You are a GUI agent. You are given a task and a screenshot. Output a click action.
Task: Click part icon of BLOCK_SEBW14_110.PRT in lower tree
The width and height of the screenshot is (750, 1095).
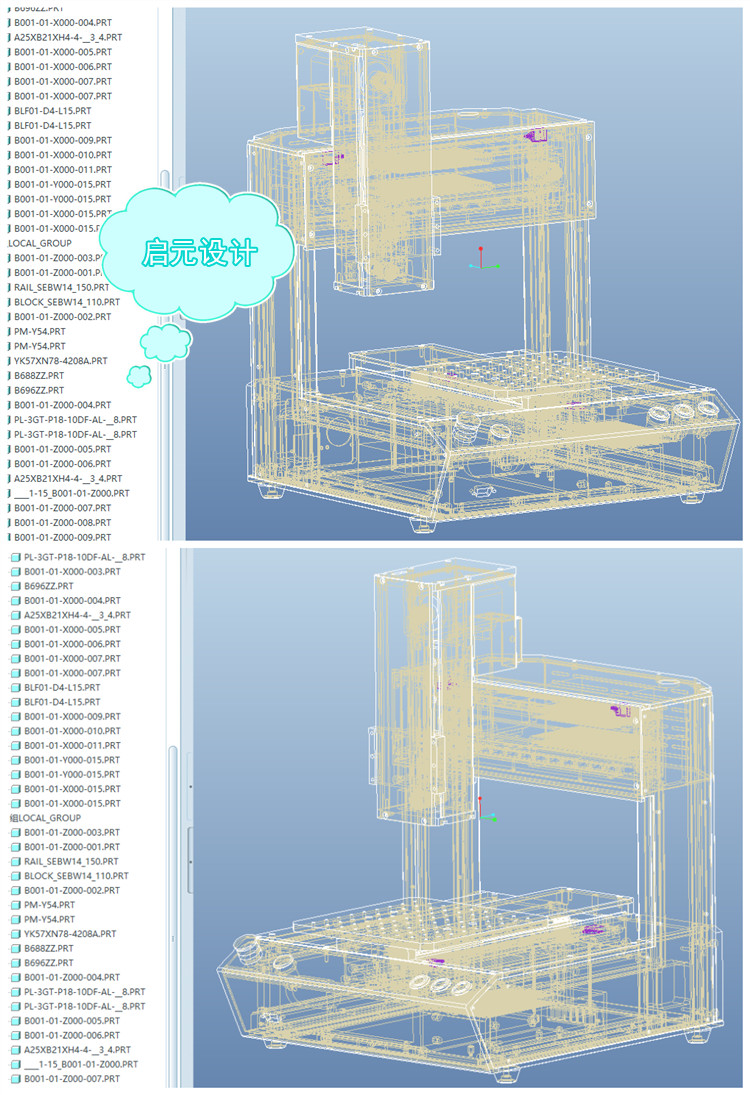[x=15, y=876]
